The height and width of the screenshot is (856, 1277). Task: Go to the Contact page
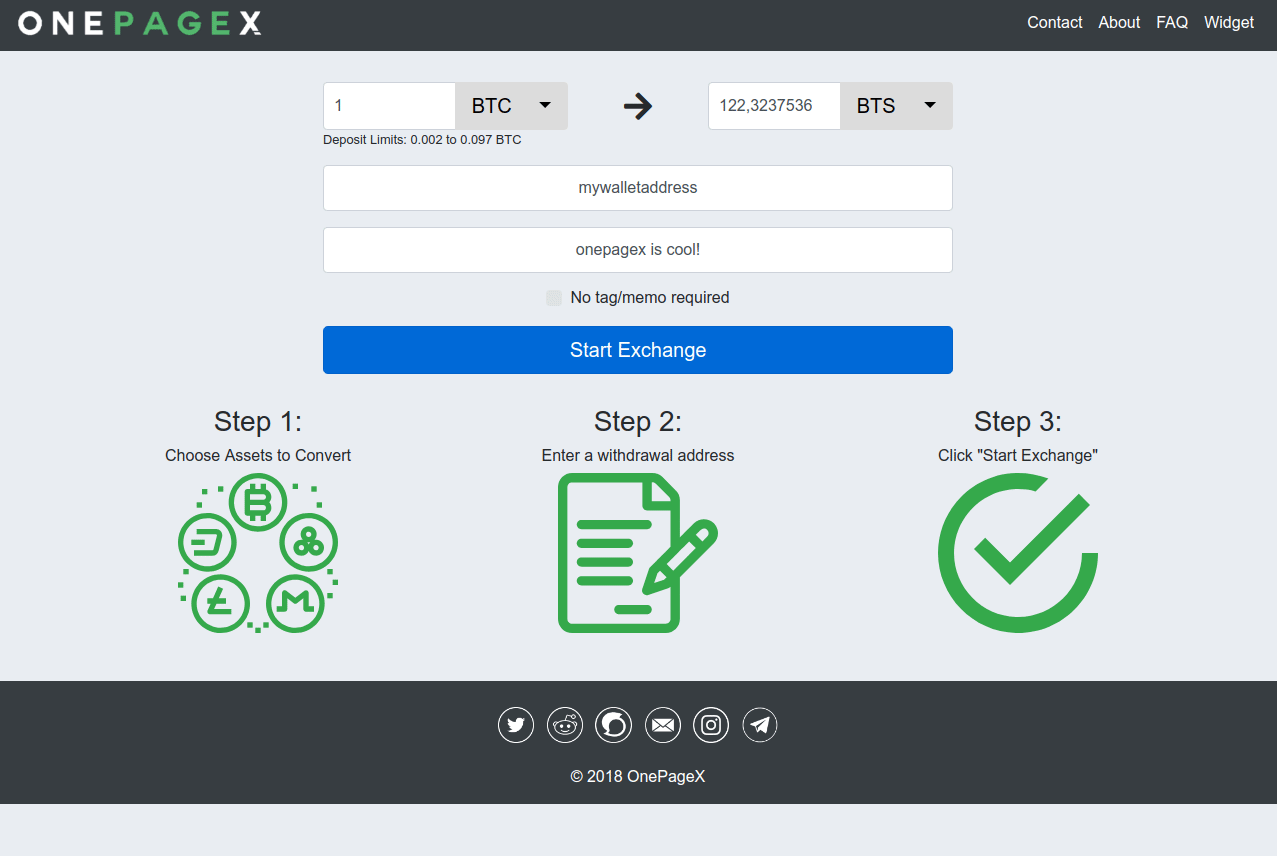1055,22
